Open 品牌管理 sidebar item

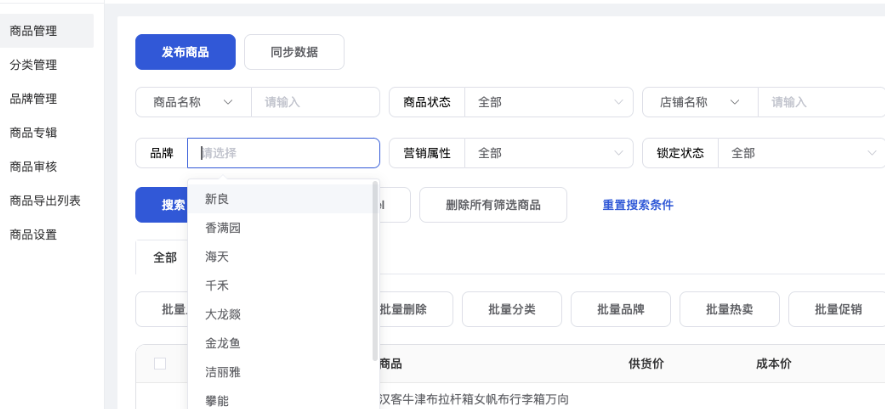point(33,99)
